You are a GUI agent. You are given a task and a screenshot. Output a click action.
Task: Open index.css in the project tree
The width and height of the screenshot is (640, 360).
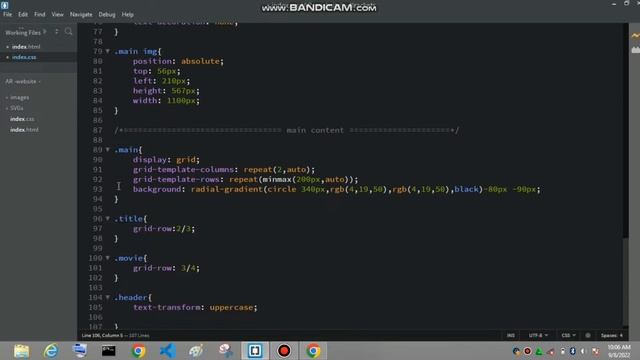22,119
